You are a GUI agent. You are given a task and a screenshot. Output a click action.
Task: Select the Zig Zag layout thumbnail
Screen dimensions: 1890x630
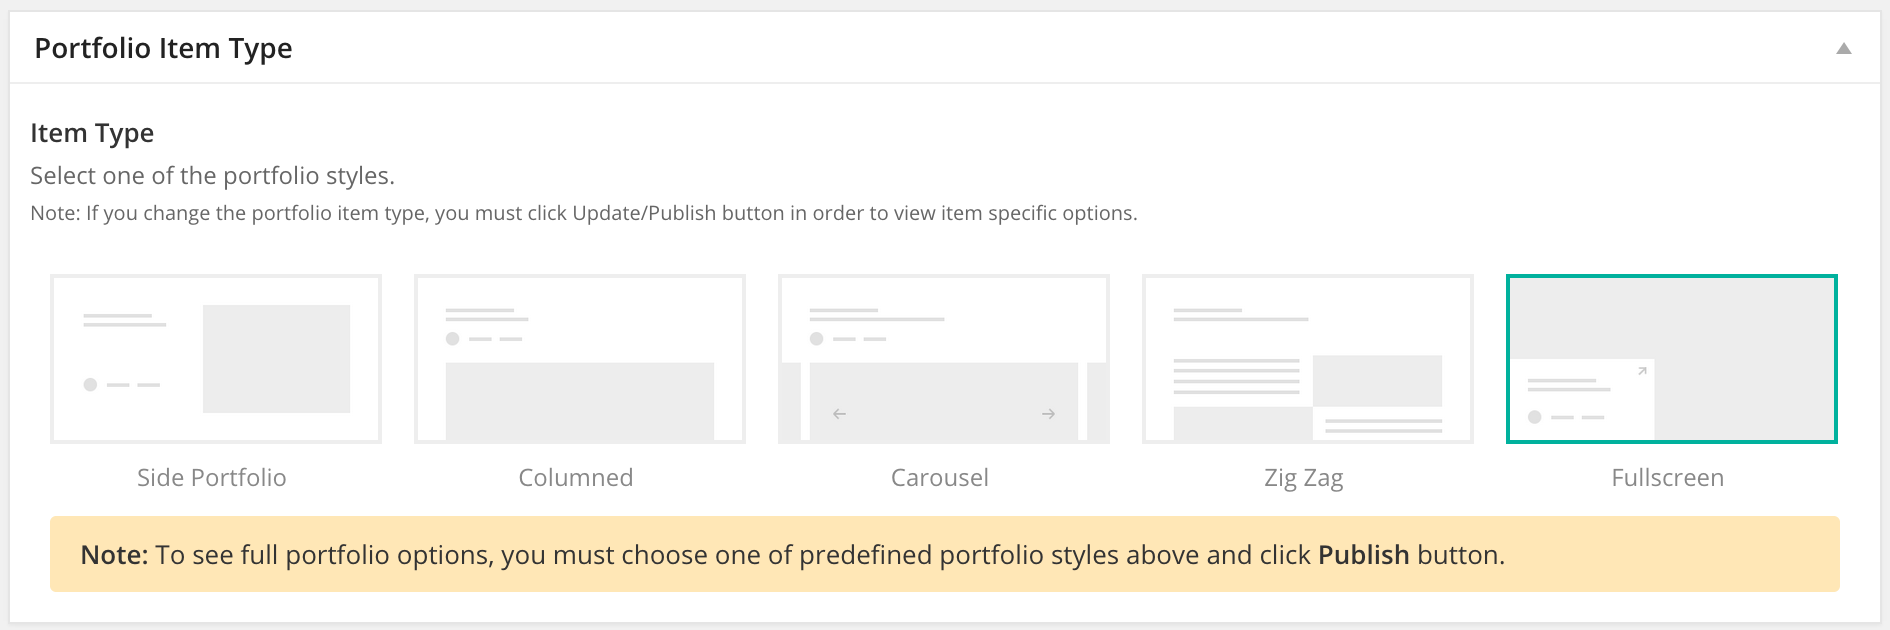[x=1308, y=358]
